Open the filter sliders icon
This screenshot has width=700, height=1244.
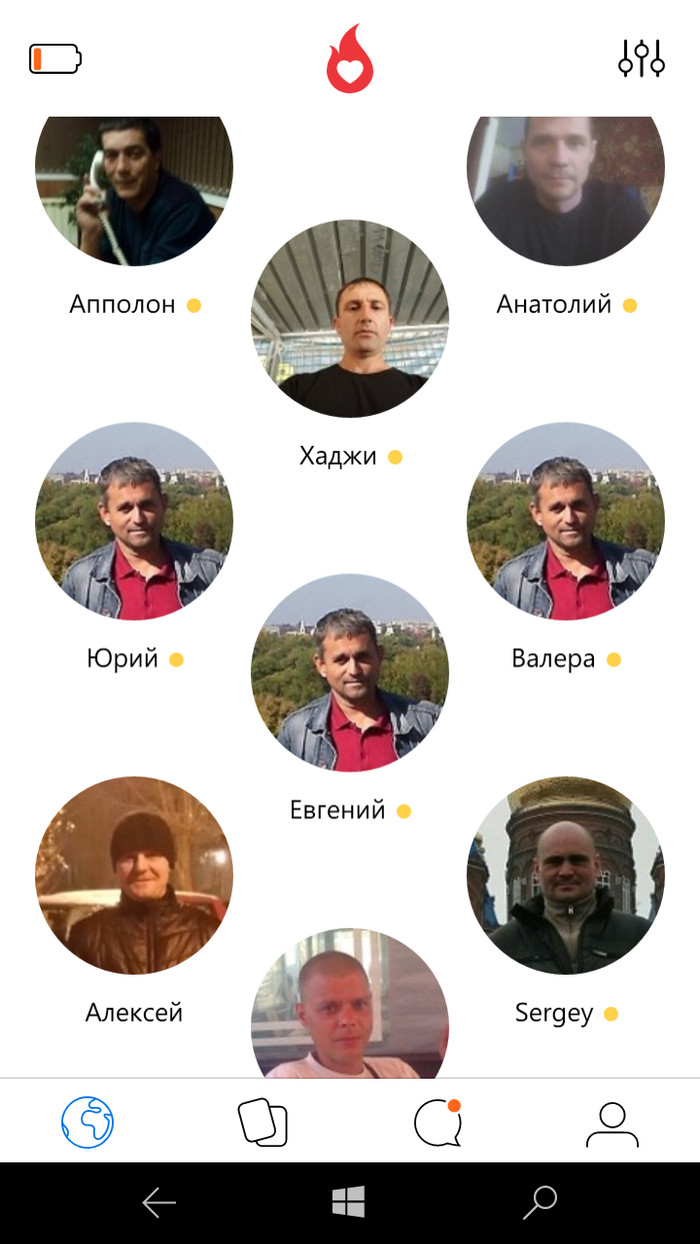641,59
